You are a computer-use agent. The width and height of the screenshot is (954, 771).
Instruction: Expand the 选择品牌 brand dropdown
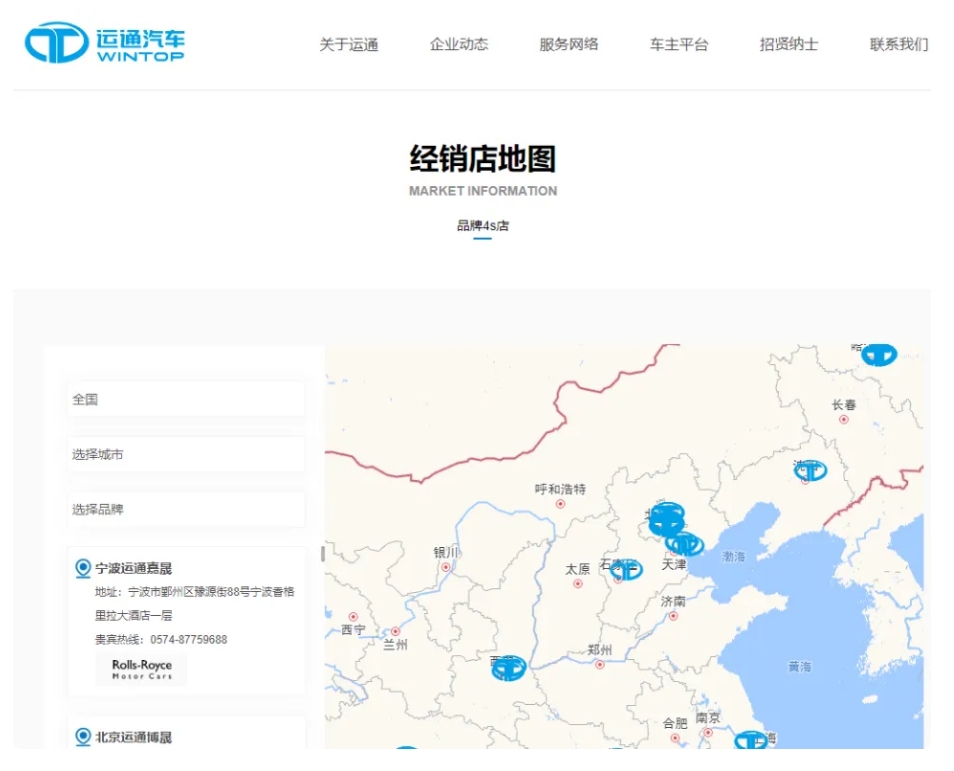[185, 510]
